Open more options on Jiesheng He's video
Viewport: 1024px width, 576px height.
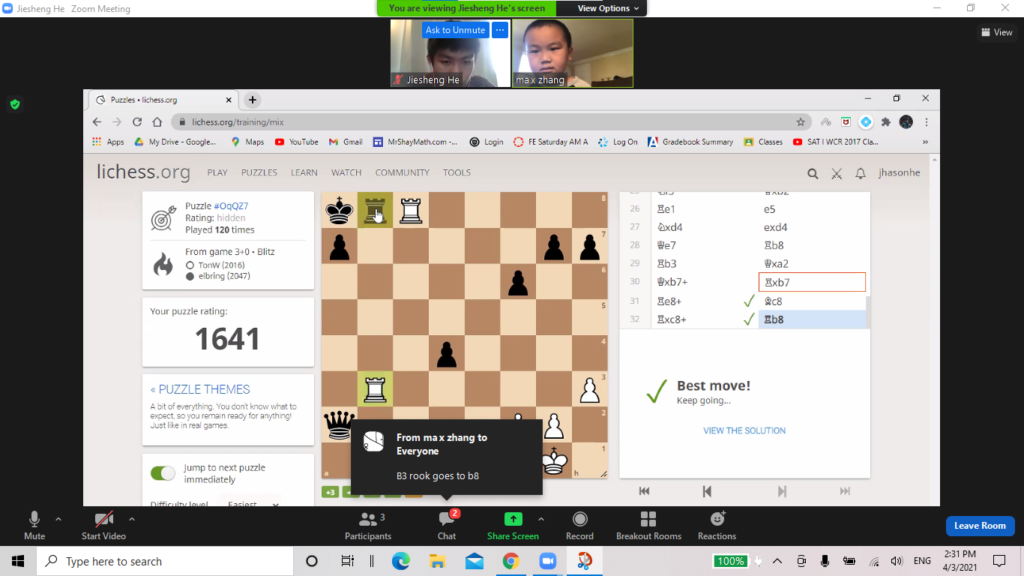pyautogui.click(x=500, y=30)
